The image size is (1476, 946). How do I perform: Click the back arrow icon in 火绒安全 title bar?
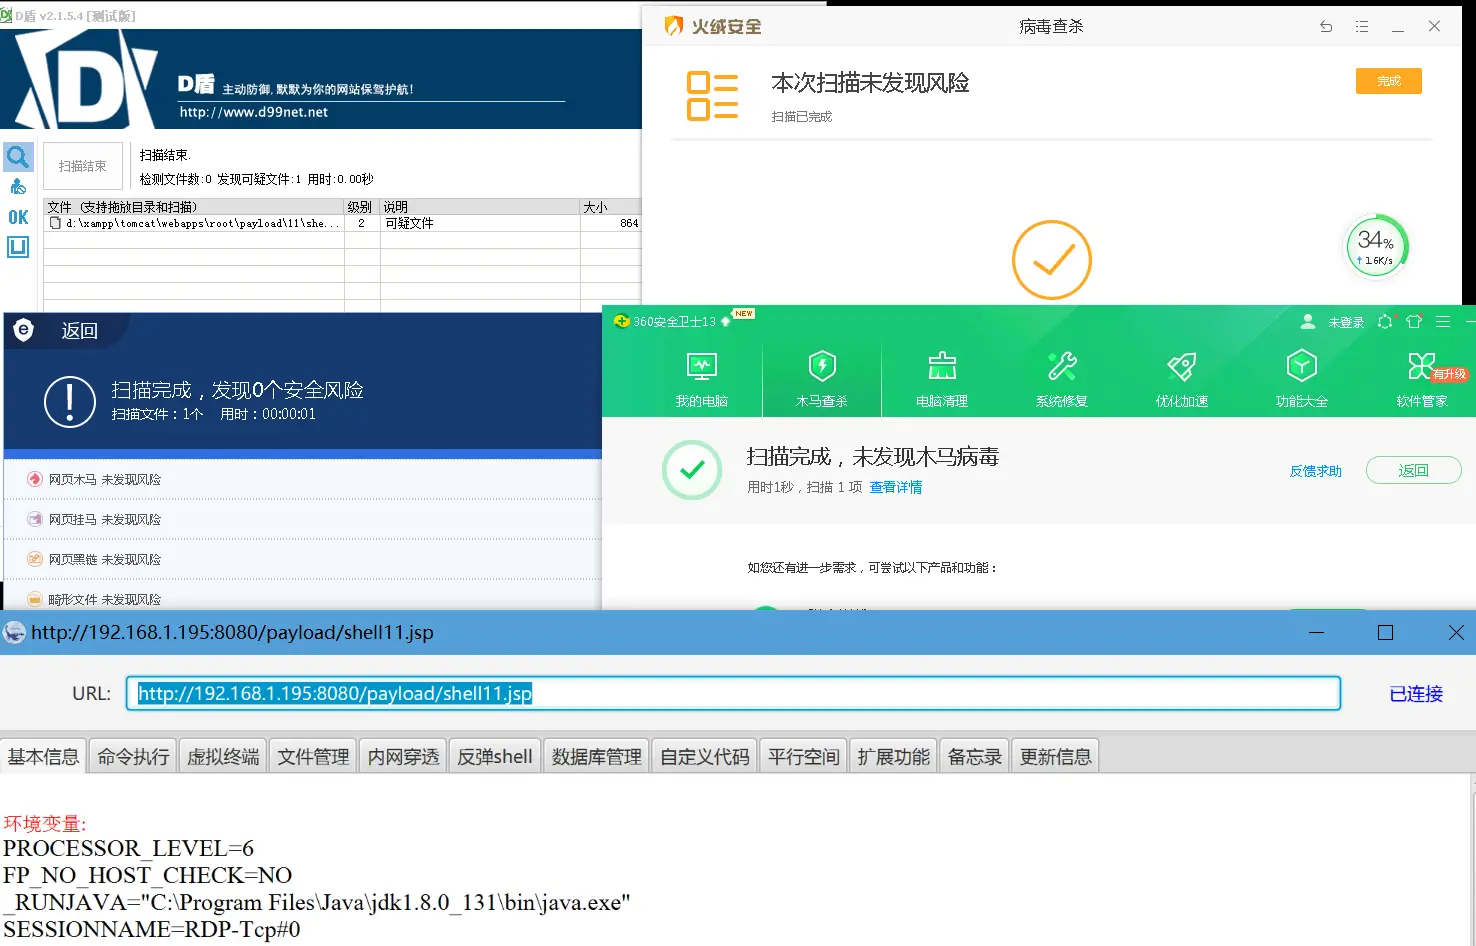point(1326,27)
